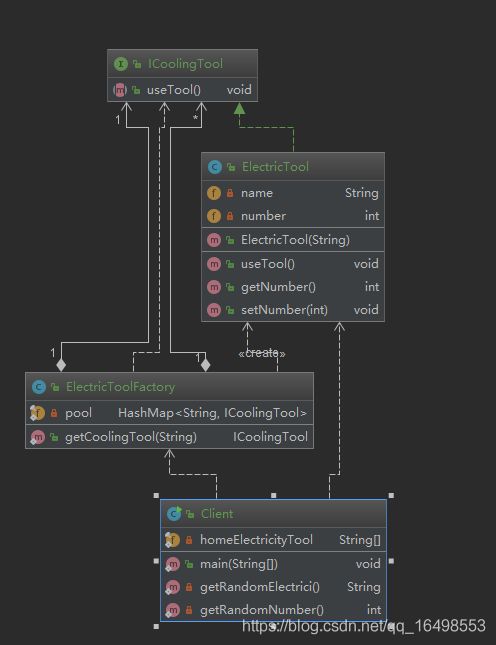The height and width of the screenshot is (645, 496).
Task: Select the number field text in ElectricTool
Action: click(x=263, y=216)
